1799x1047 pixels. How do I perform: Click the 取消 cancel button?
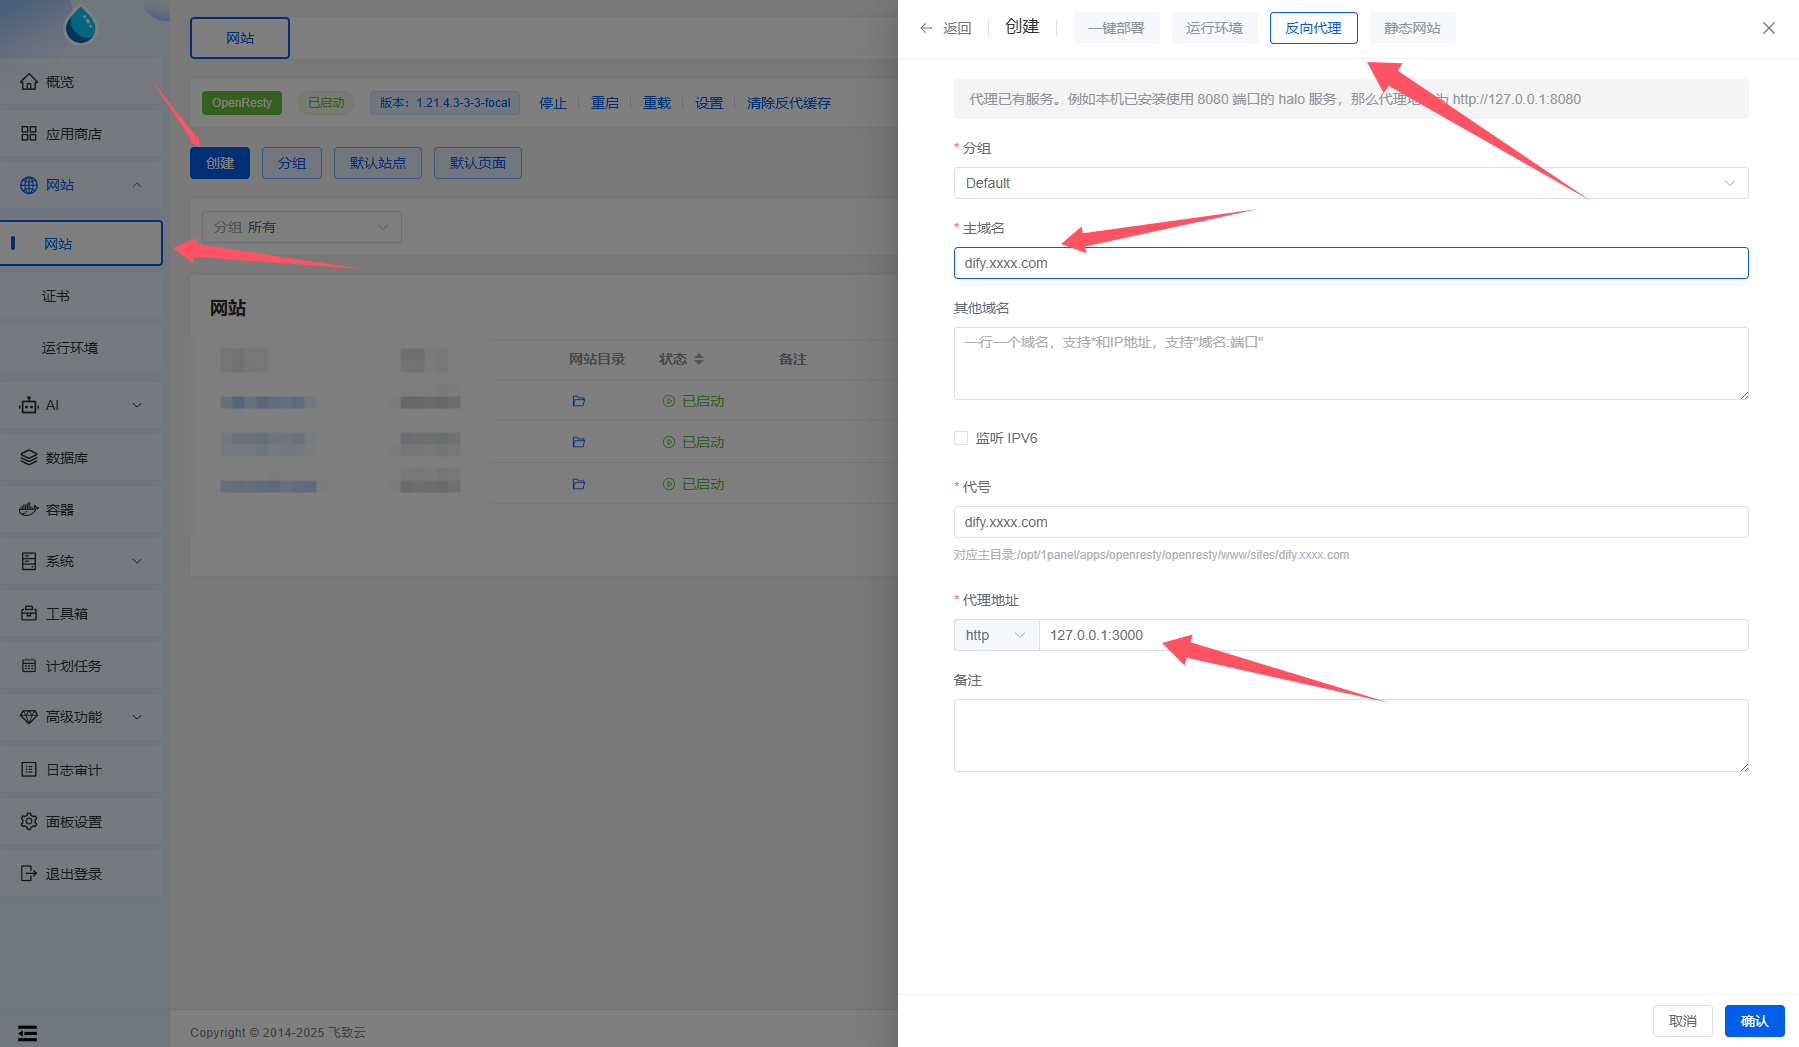point(1682,1021)
